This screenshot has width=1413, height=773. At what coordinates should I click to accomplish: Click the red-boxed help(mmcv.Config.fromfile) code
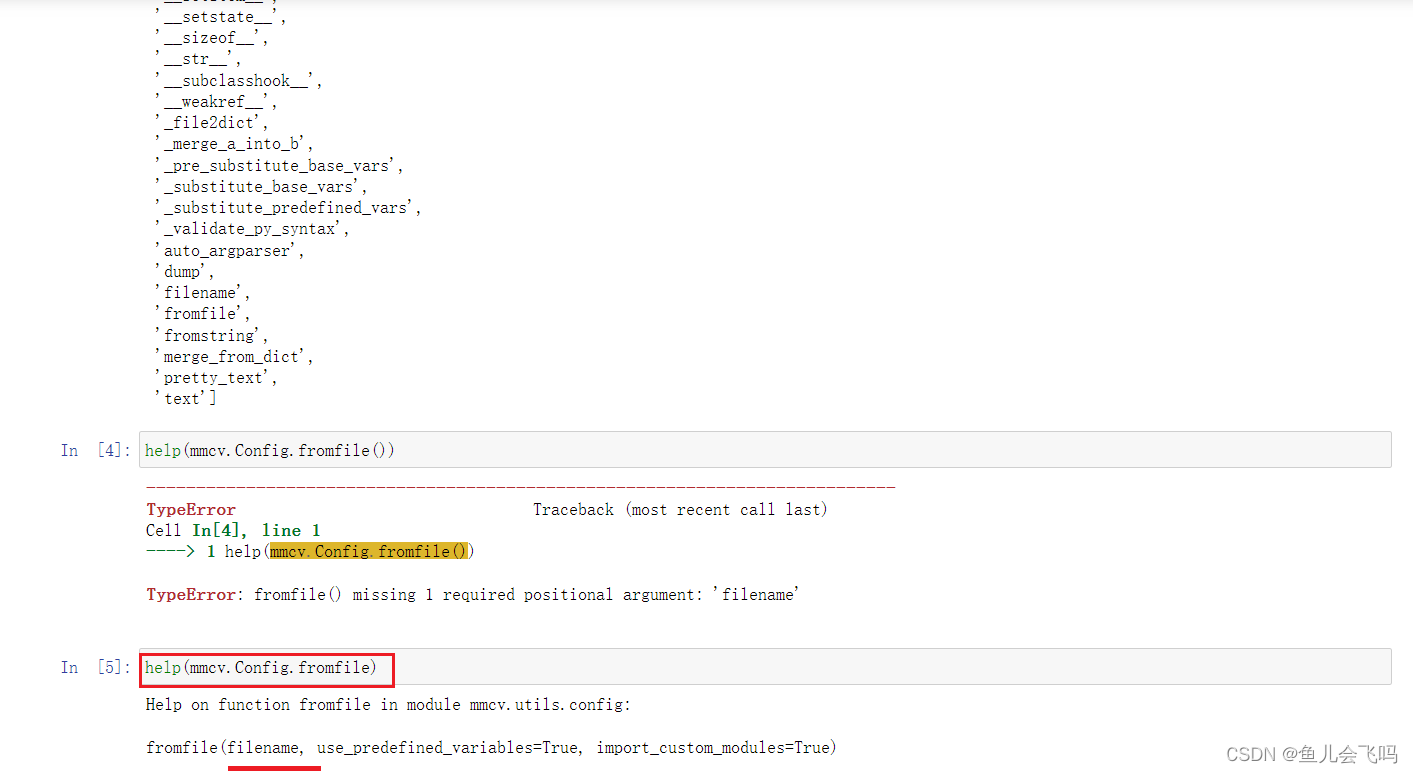(264, 667)
